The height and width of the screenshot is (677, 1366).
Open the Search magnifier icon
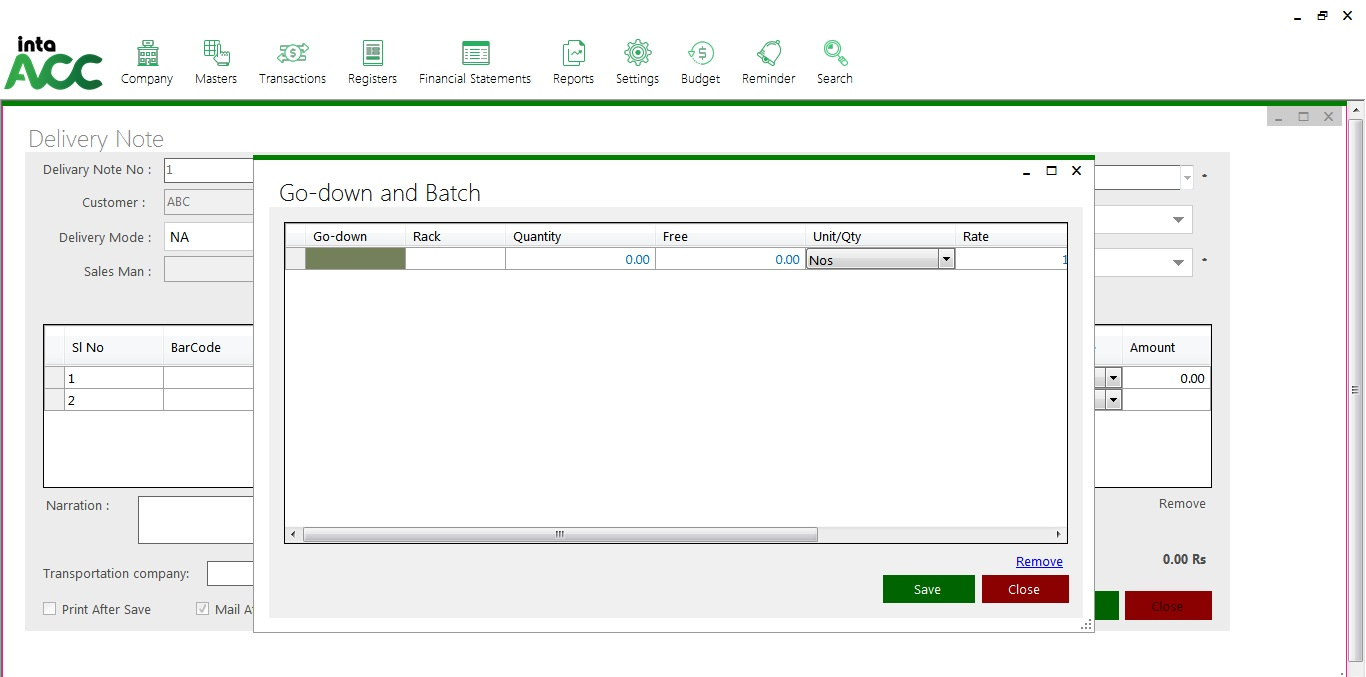[x=834, y=54]
